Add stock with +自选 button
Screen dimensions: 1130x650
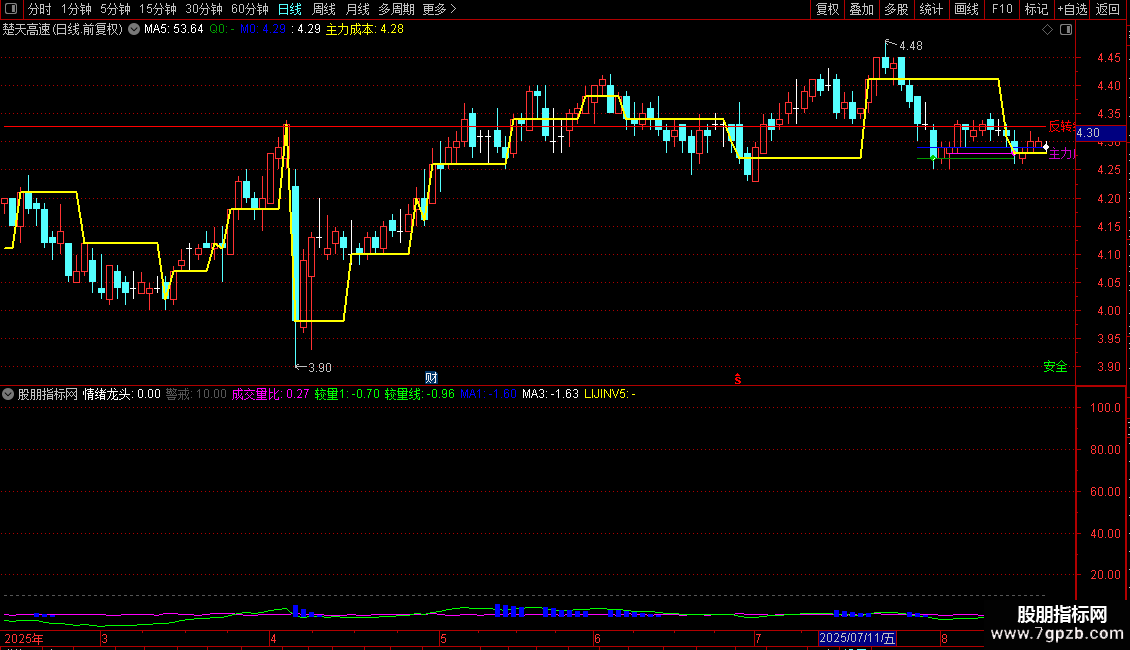1072,9
